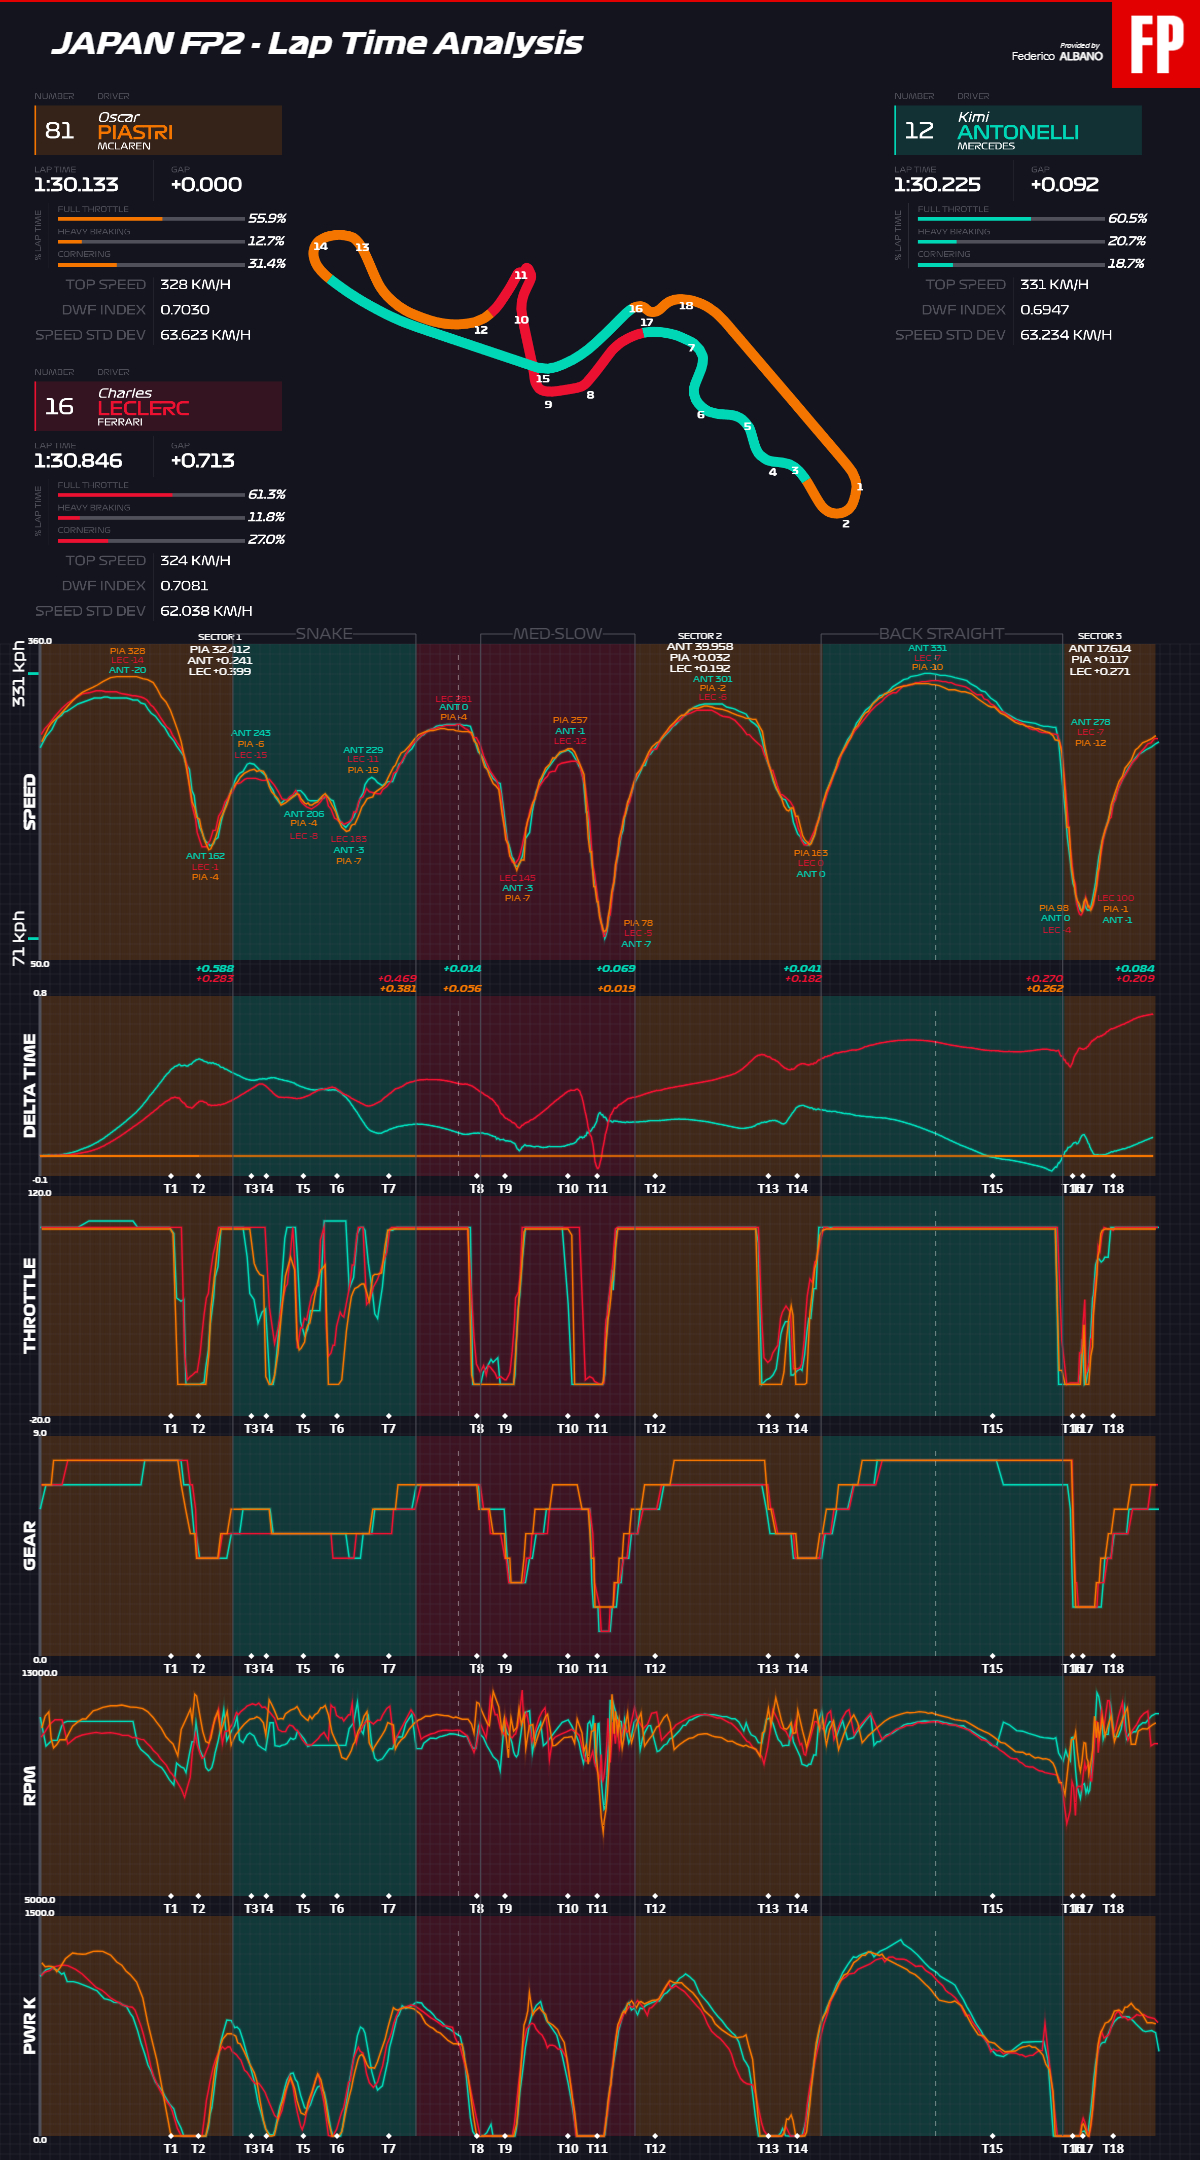Select the Charles Leclerc driver card
Screen dimensions: 1200x2160
pos(158,407)
